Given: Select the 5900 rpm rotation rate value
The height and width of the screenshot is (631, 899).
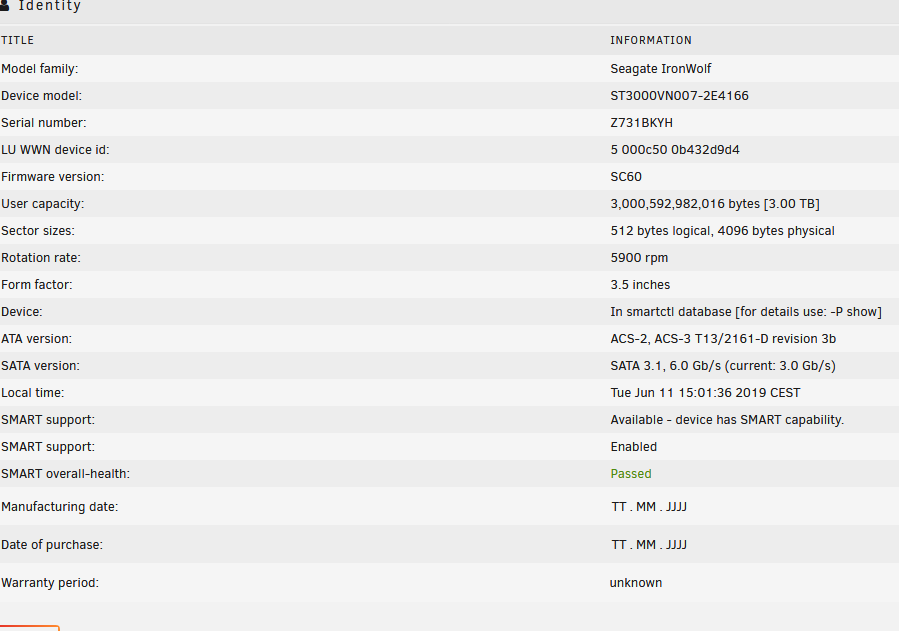Looking at the screenshot, I should (639, 257).
